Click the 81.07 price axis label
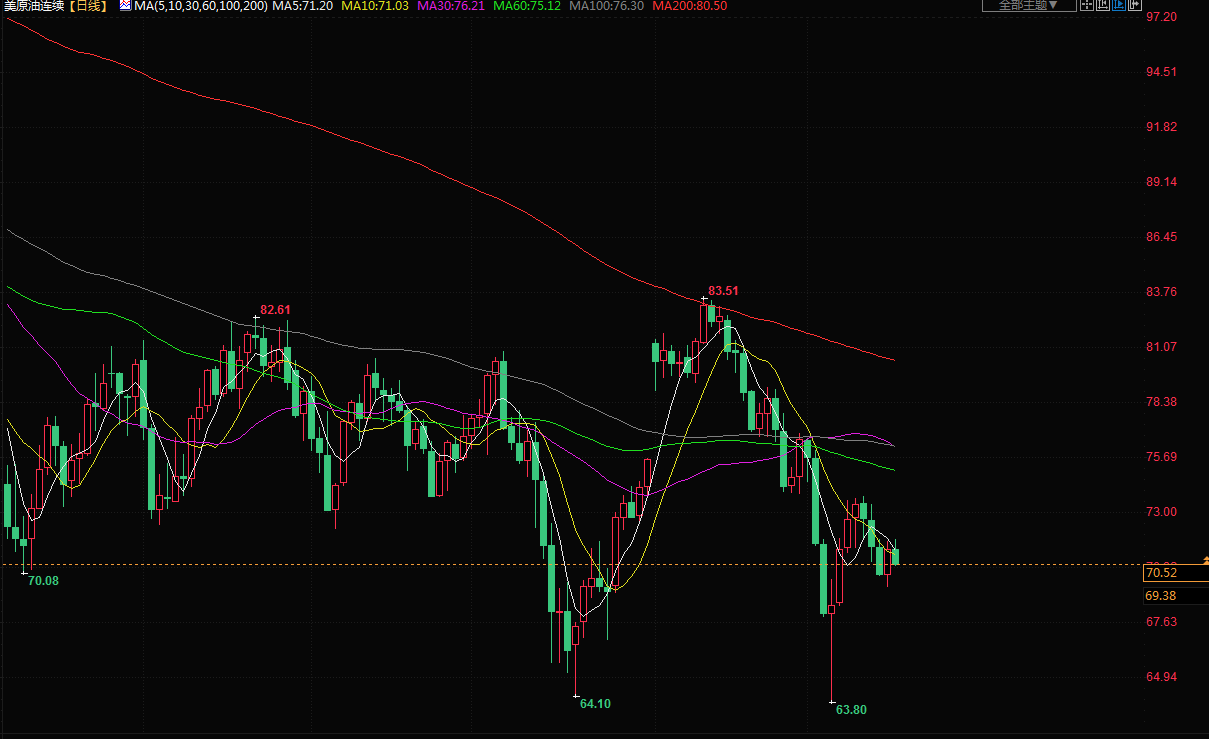 click(1161, 347)
